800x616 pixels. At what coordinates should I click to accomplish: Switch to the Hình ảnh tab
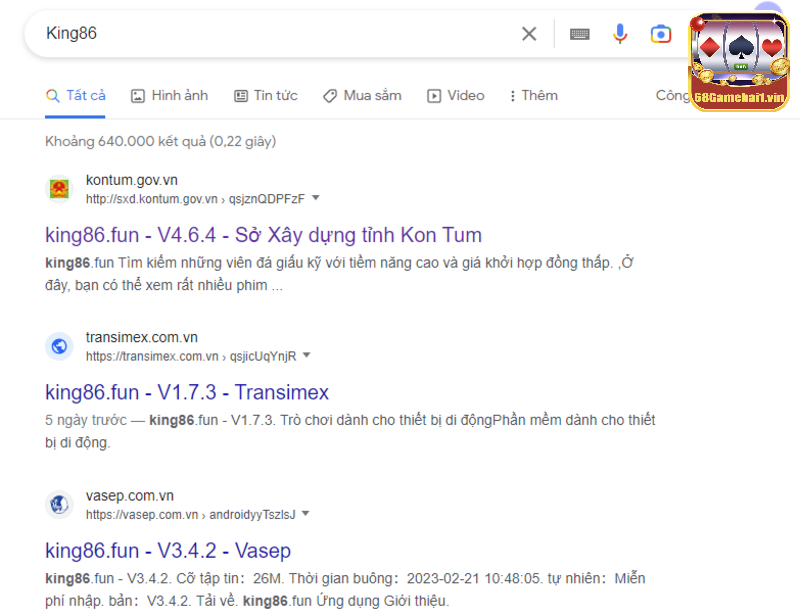click(169, 96)
